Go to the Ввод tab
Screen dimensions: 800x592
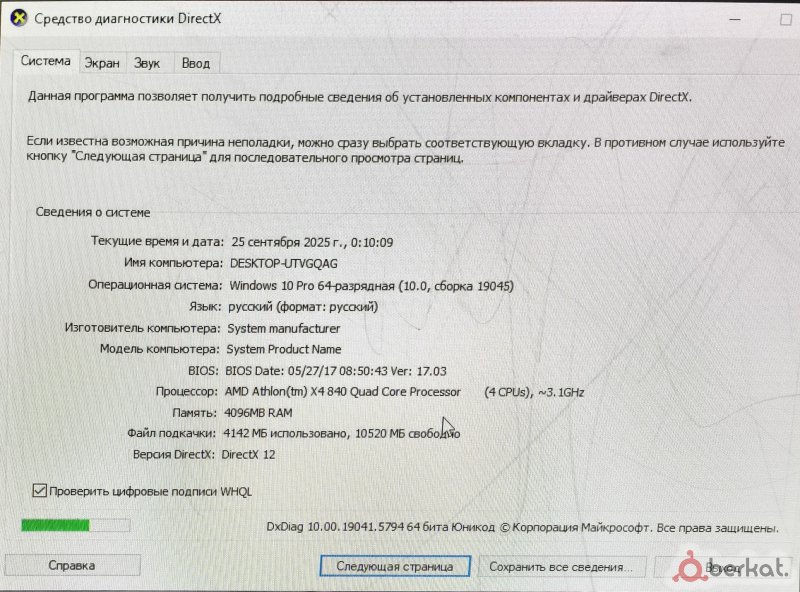[196, 63]
